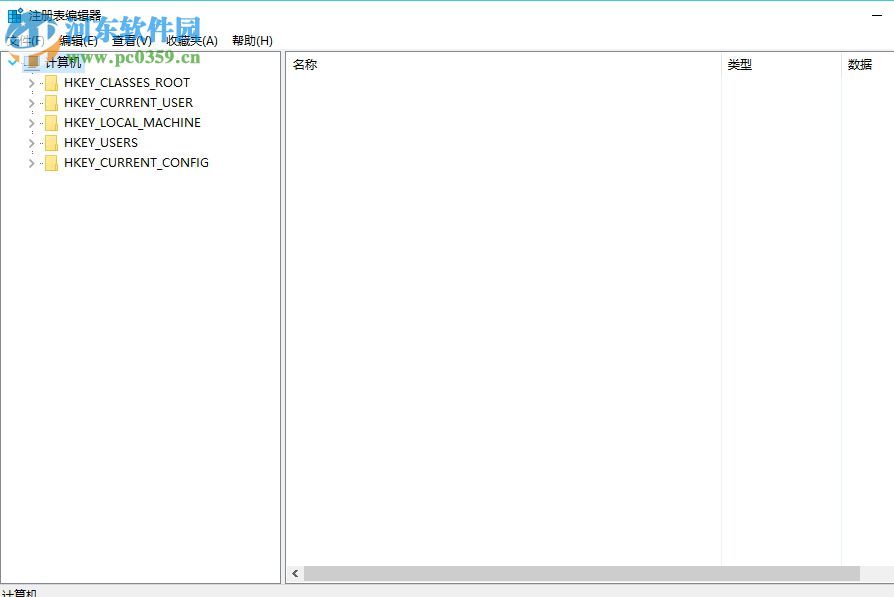894x597 pixels.
Task: Minimize the Registry Editor window
Action: [877, 15]
